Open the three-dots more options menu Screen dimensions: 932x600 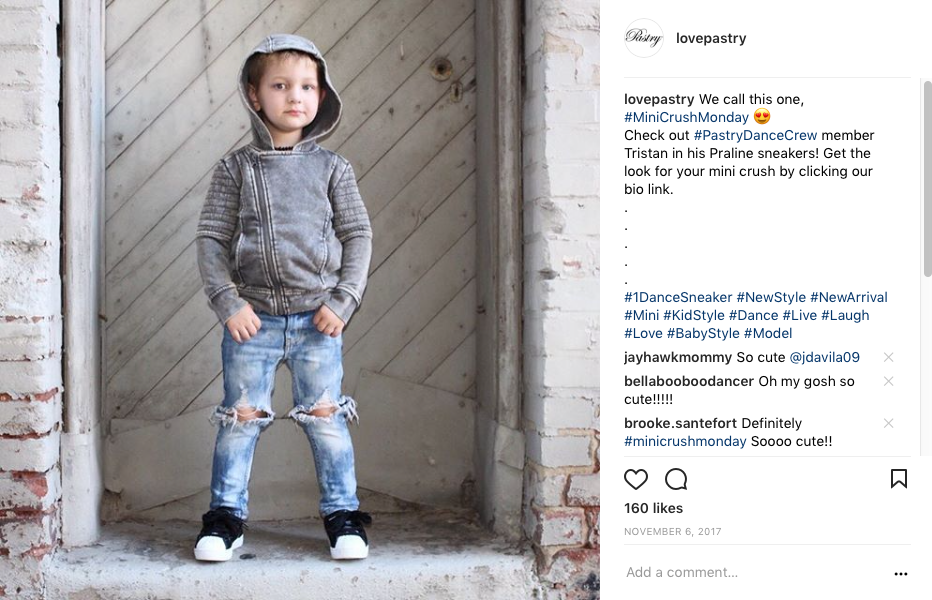pyautogui.click(x=900, y=573)
